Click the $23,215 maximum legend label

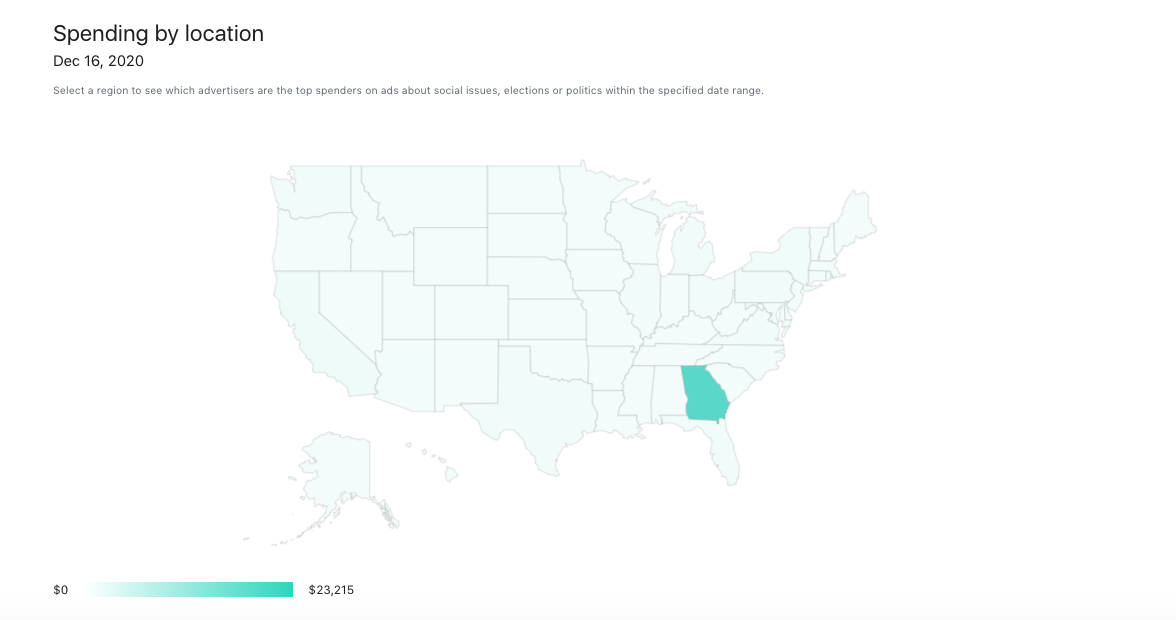(331, 590)
